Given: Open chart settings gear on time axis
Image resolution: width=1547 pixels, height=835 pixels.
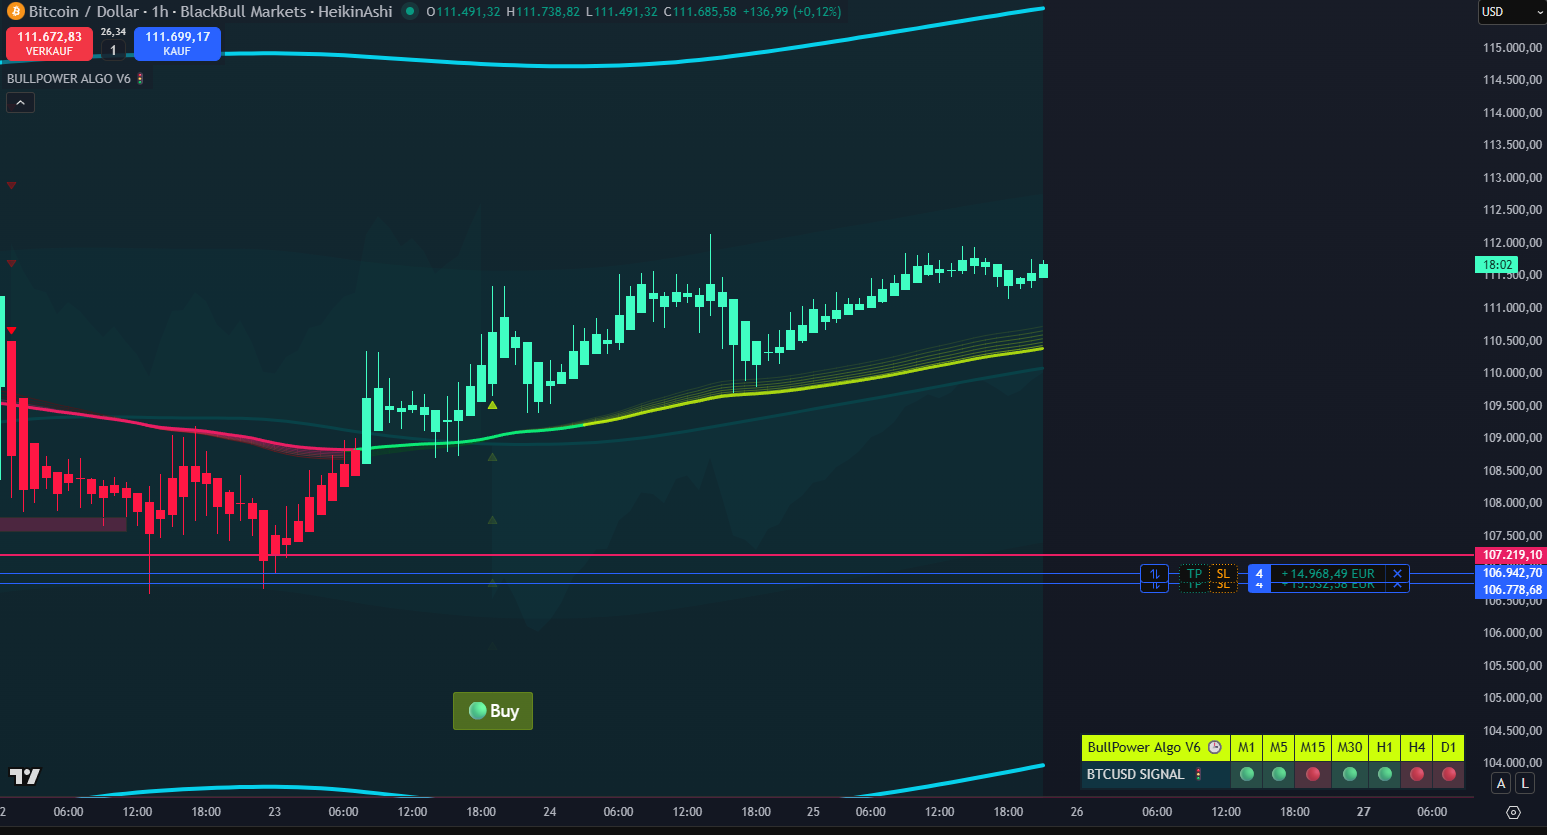Looking at the screenshot, I should [1513, 812].
